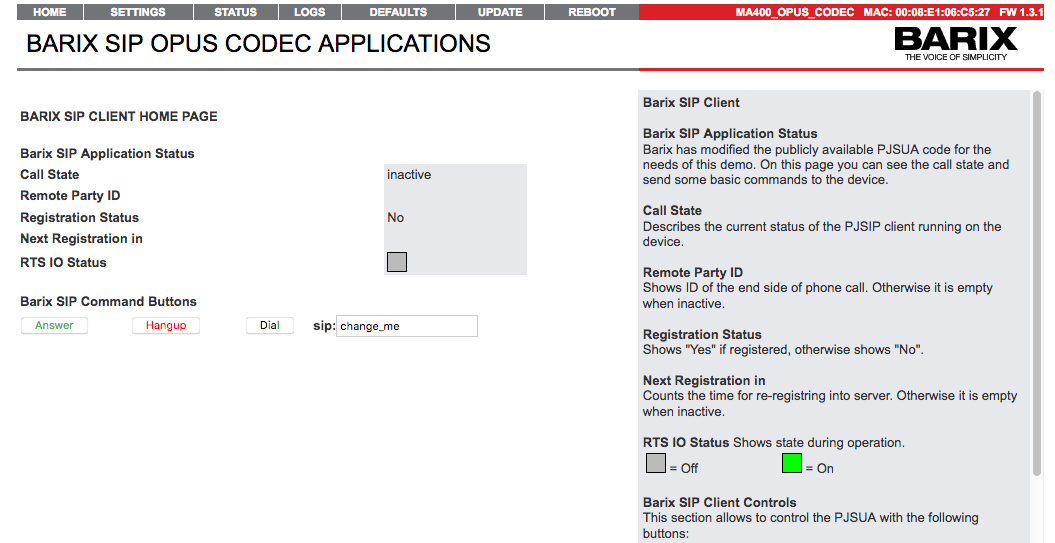Click the Dial button
The image size is (1055, 543).
pos(269,326)
